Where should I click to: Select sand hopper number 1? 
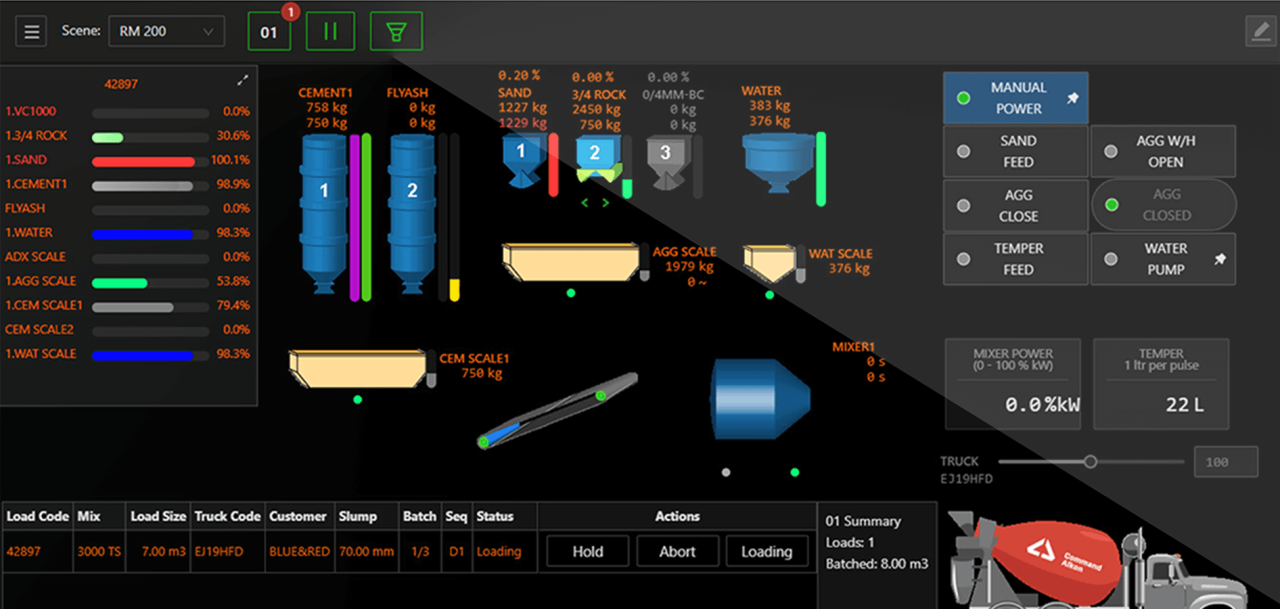point(521,152)
